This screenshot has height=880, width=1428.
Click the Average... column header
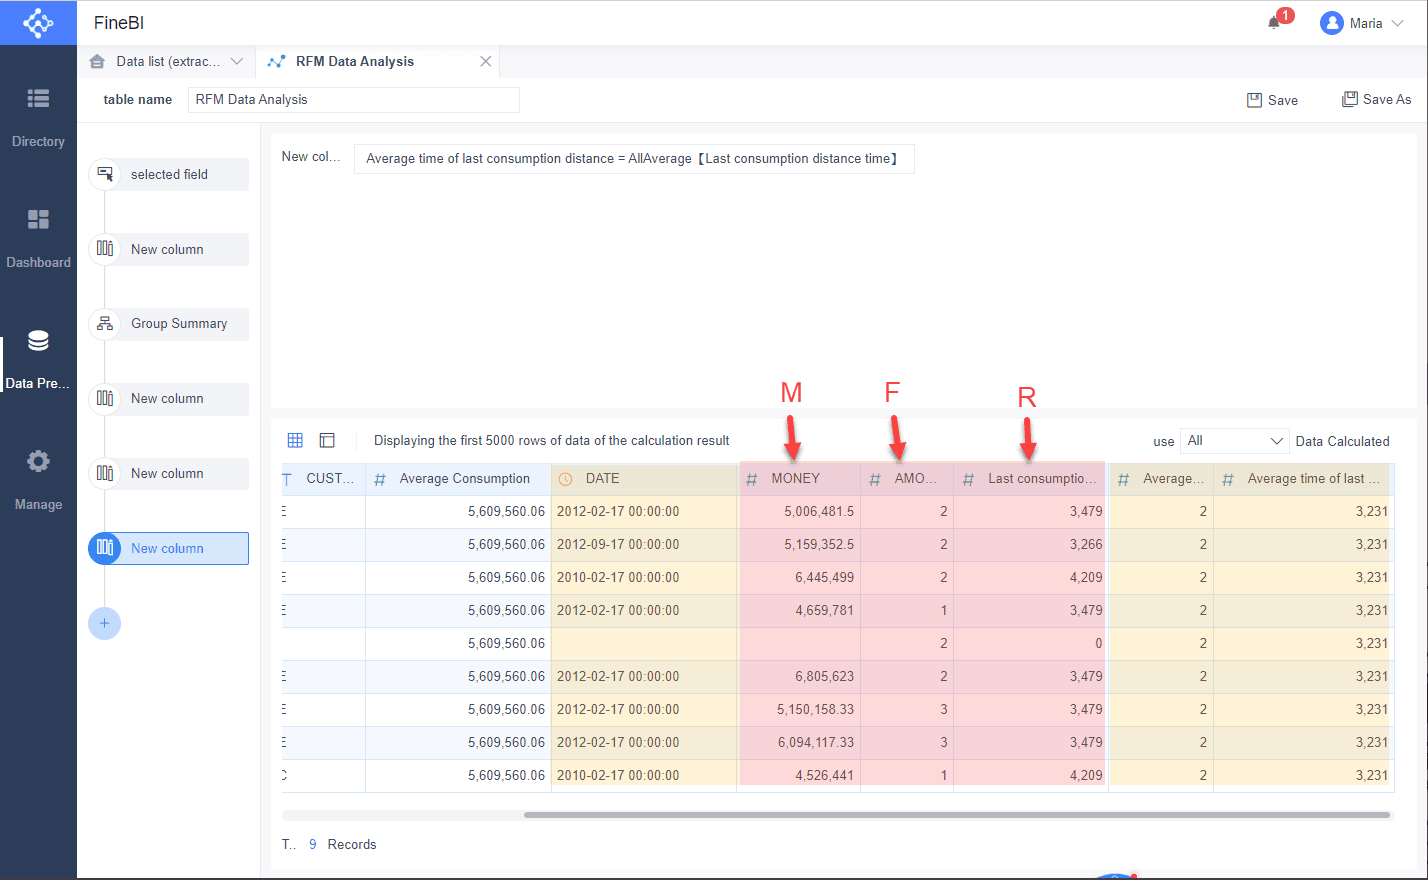[1161, 479]
